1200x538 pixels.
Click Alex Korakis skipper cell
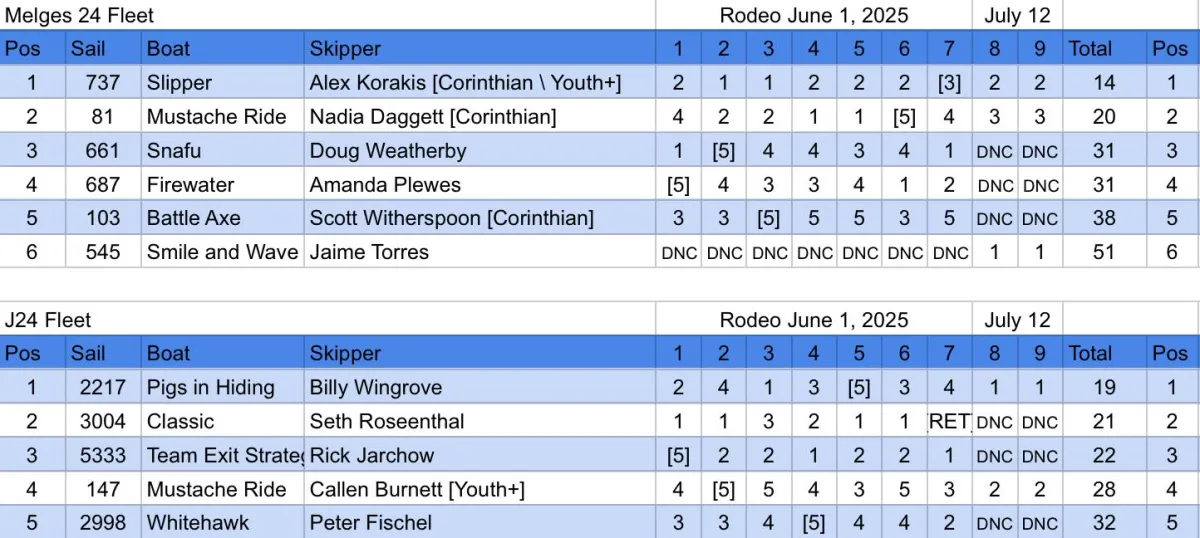[465, 83]
